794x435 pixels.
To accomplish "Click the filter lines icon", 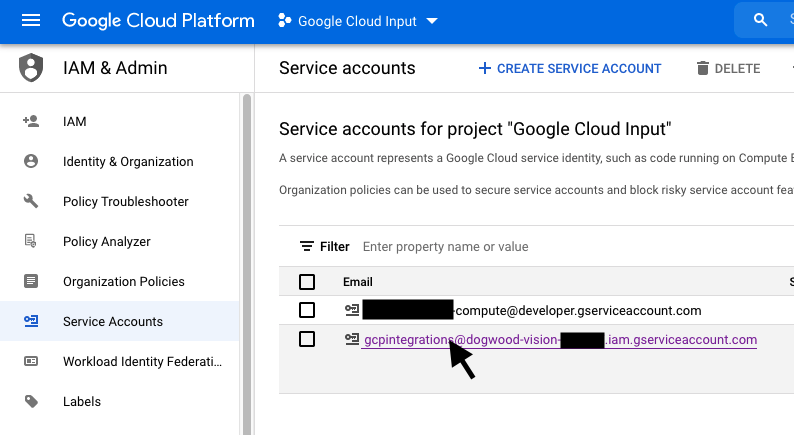I will (x=306, y=247).
